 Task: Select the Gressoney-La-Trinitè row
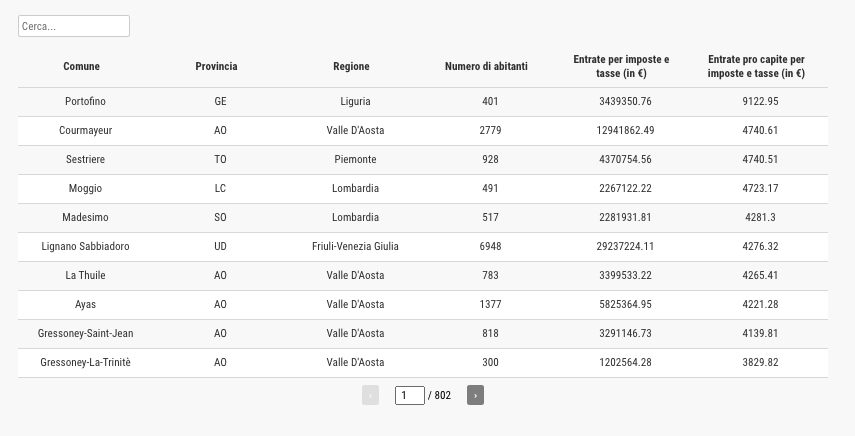point(423,362)
